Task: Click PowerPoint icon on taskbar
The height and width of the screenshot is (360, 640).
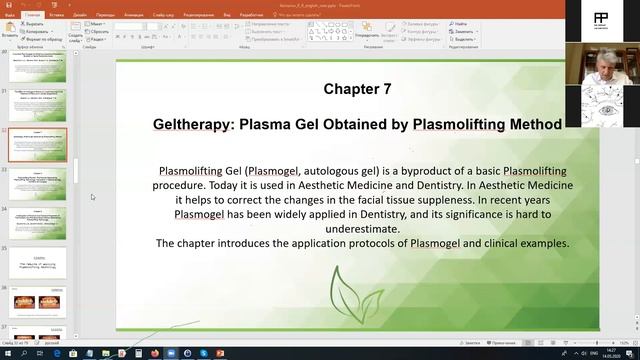Action: tap(220, 353)
